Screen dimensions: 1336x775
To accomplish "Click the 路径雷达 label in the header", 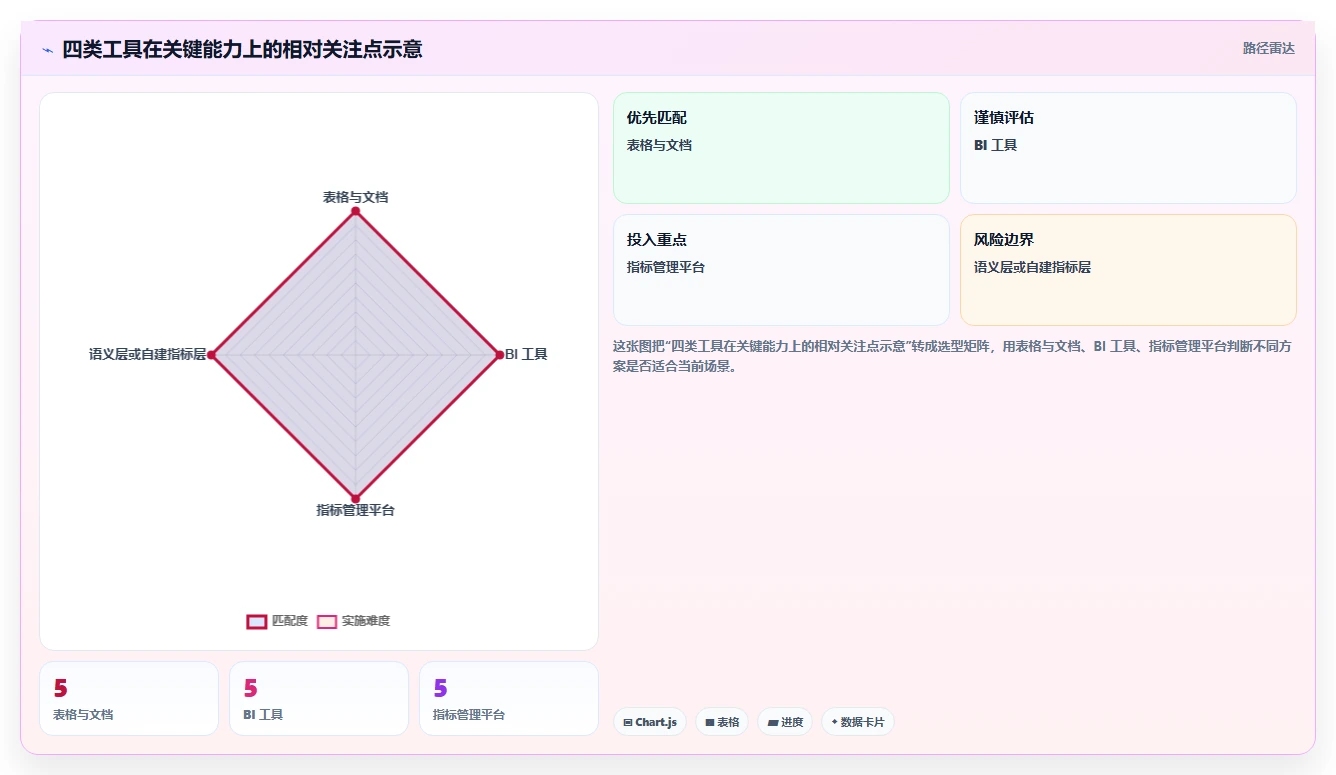I will 1268,48.
